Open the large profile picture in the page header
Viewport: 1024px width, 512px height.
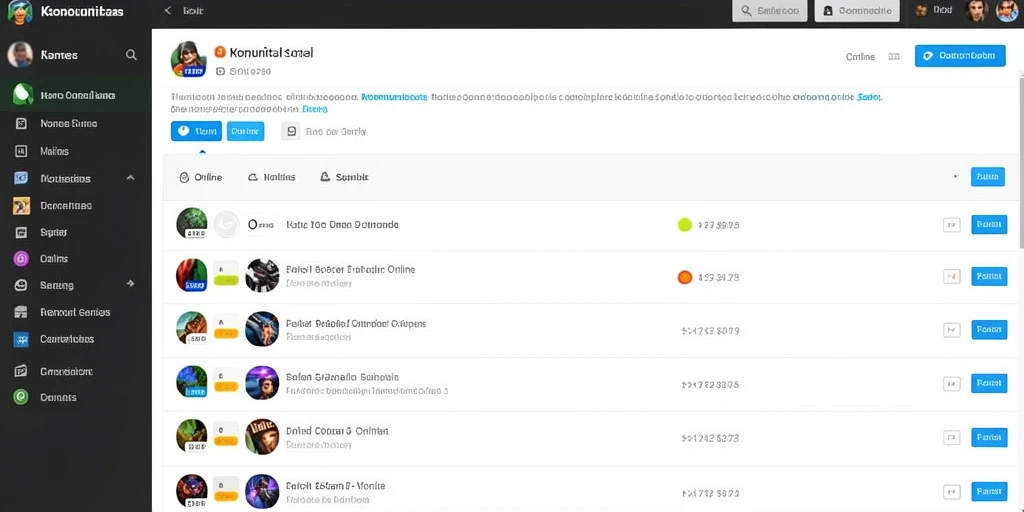pyautogui.click(x=189, y=59)
